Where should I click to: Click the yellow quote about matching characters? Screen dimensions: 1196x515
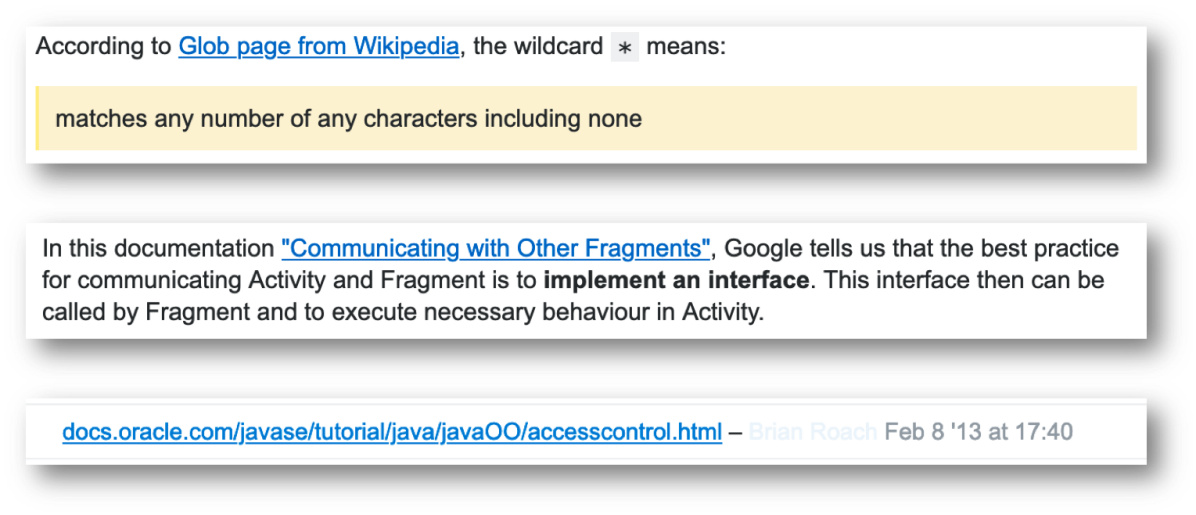coord(348,119)
